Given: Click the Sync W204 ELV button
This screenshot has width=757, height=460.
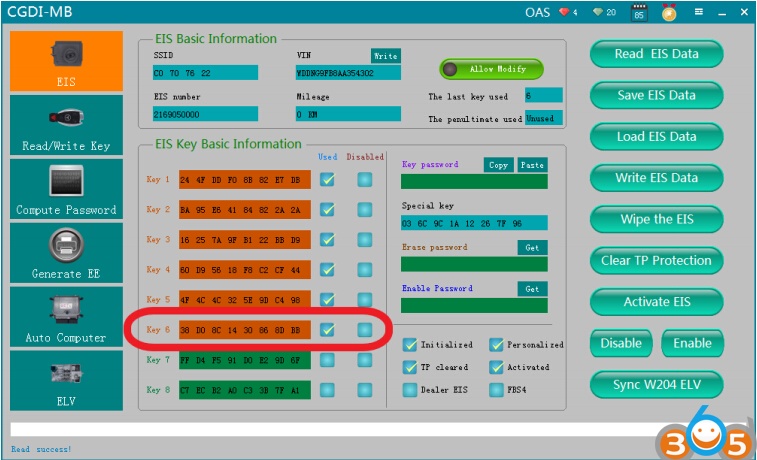Looking at the screenshot, I should (x=656, y=384).
